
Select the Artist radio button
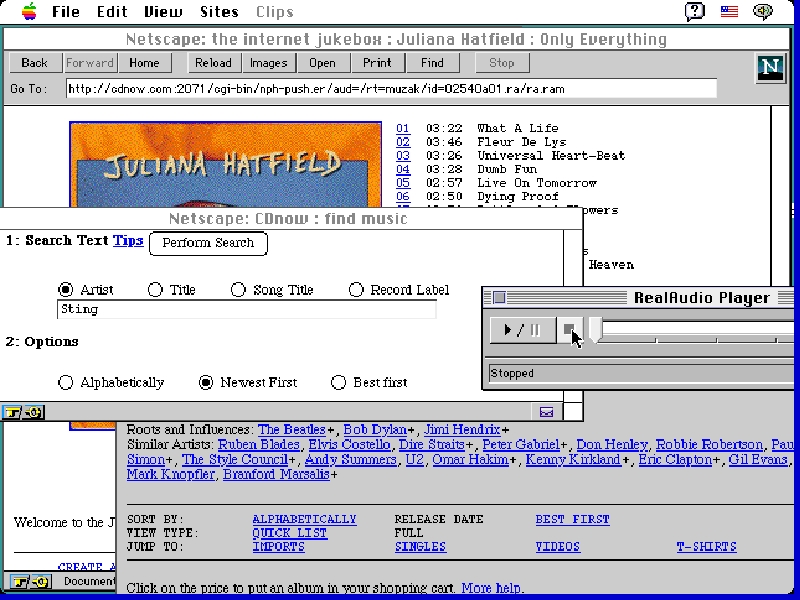(x=65, y=290)
